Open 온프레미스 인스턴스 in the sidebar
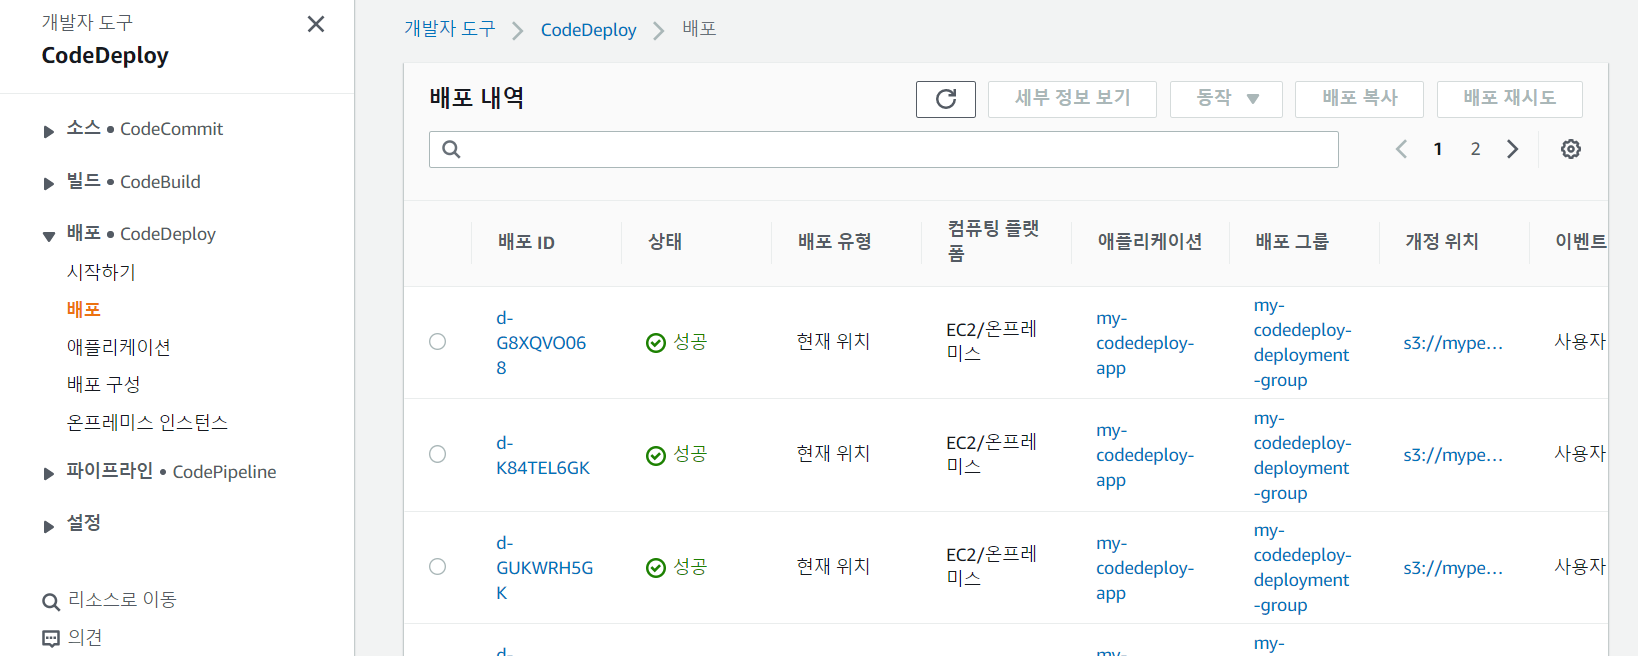Screen dimensions: 1638x656 click(x=147, y=422)
